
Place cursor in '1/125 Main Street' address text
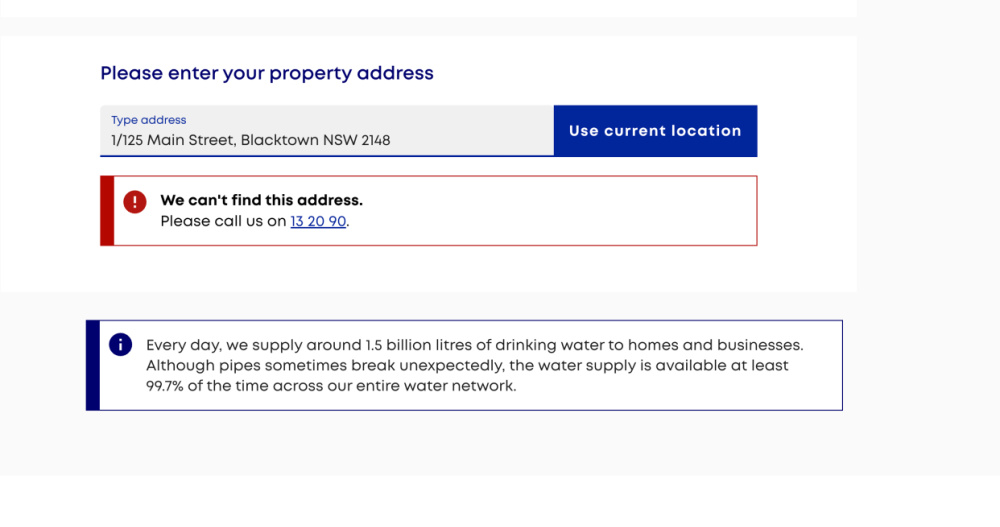173,140
